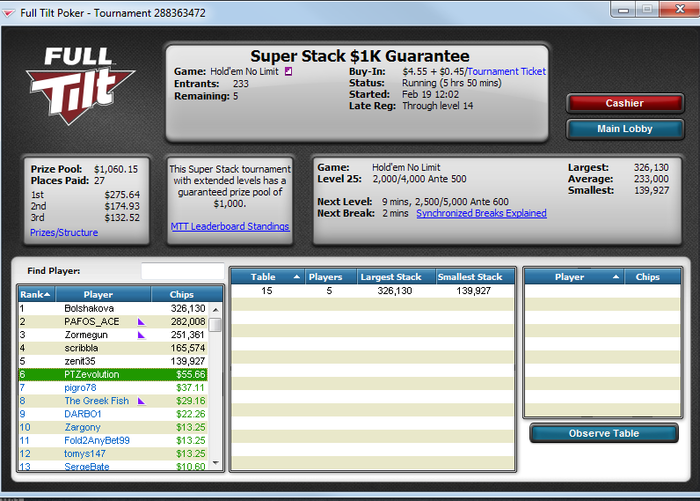Sort player list by Rank column

point(37,295)
